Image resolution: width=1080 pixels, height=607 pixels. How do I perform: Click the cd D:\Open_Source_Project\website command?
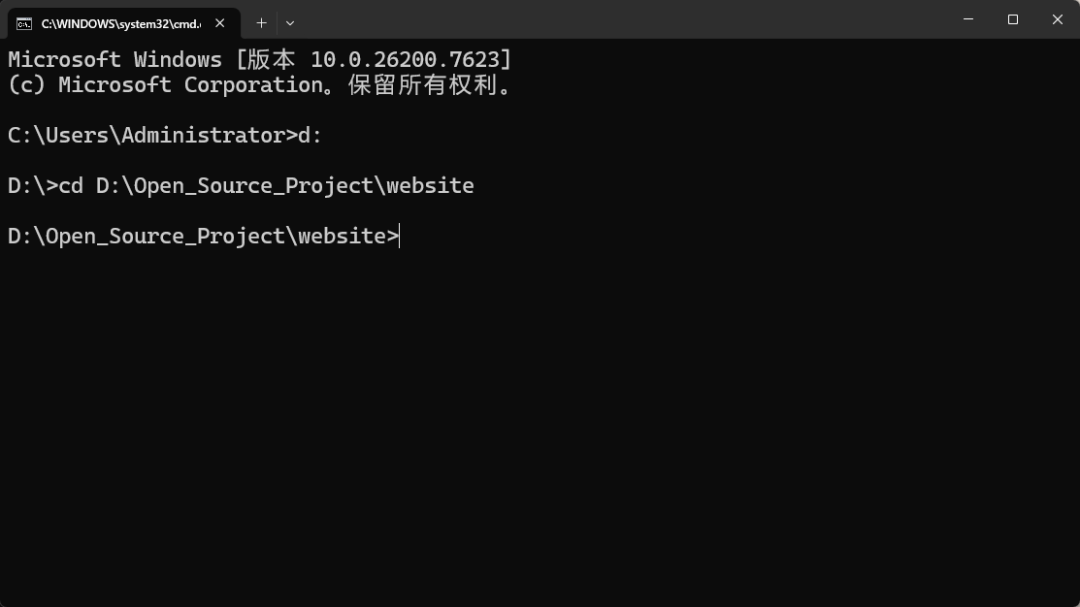[266, 186]
